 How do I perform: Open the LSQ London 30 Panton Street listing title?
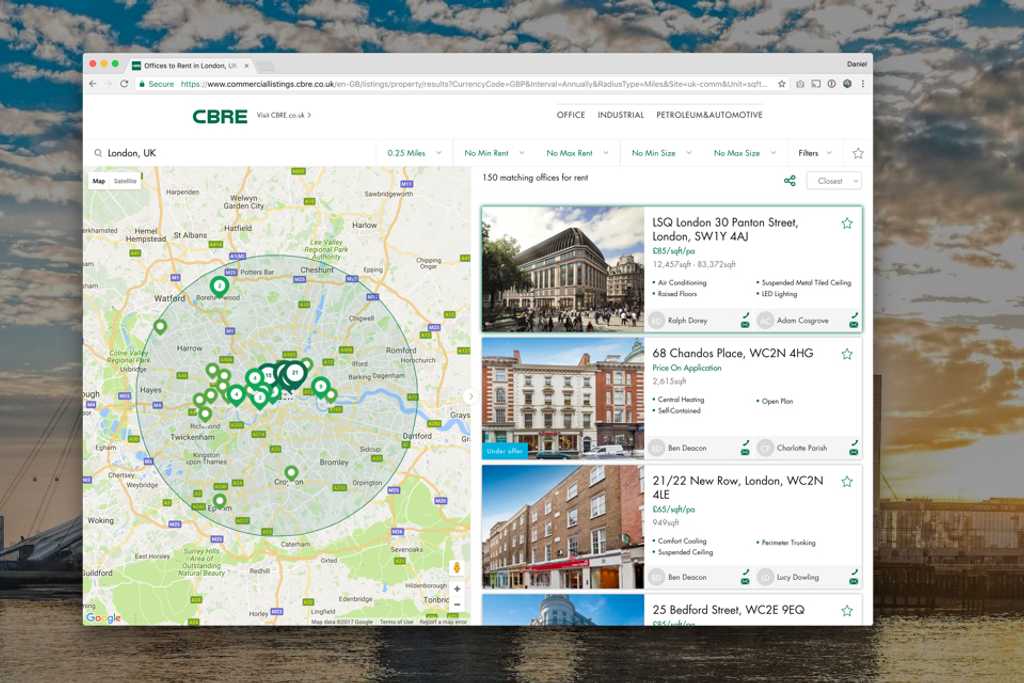point(725,229)
